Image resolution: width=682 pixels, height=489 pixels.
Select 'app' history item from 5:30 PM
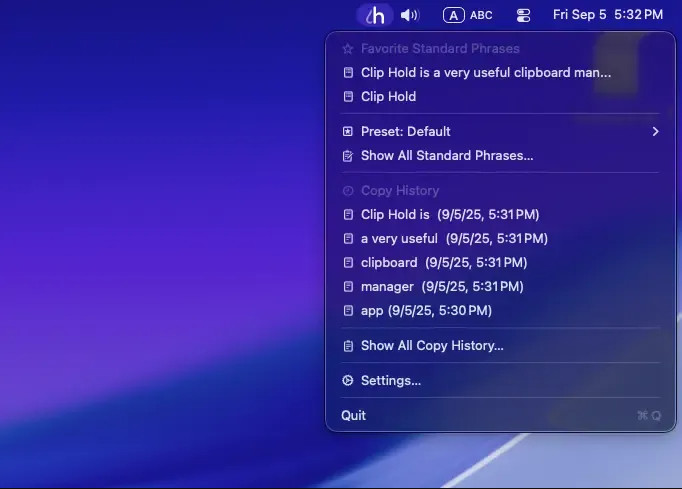pos(501,310)
